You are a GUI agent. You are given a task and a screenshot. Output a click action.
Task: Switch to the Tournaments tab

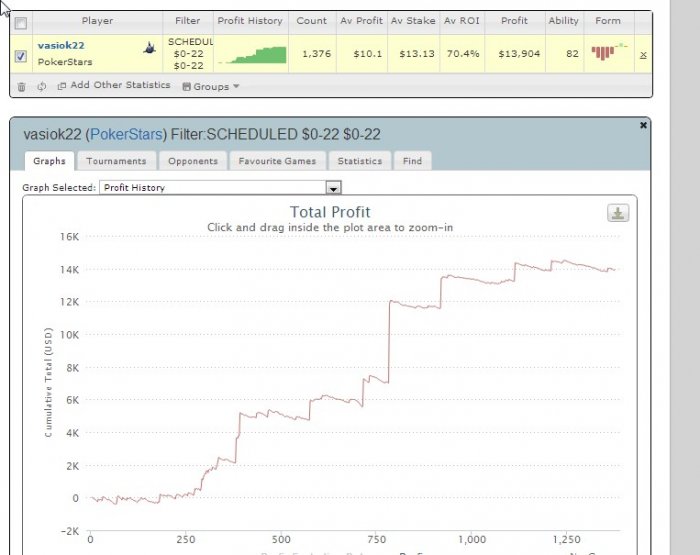(116, 161)
